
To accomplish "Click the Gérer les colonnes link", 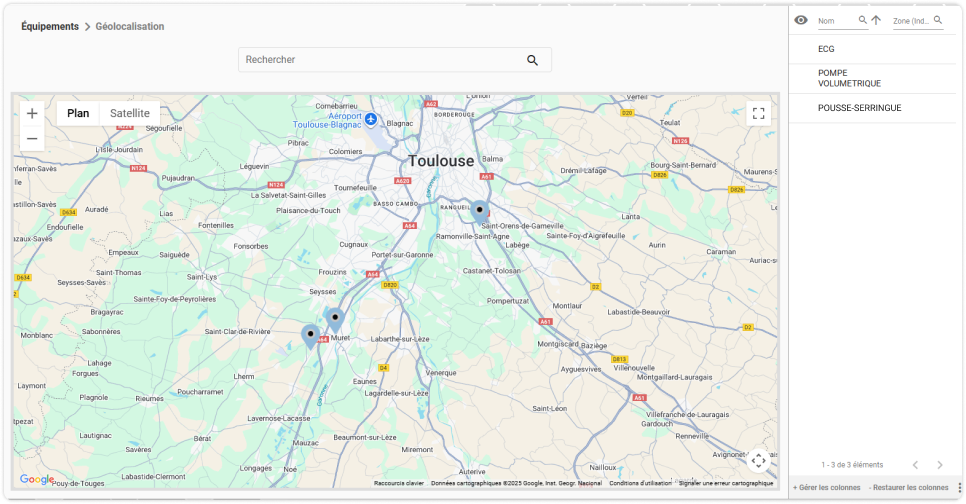I will (x=827, y=487).
